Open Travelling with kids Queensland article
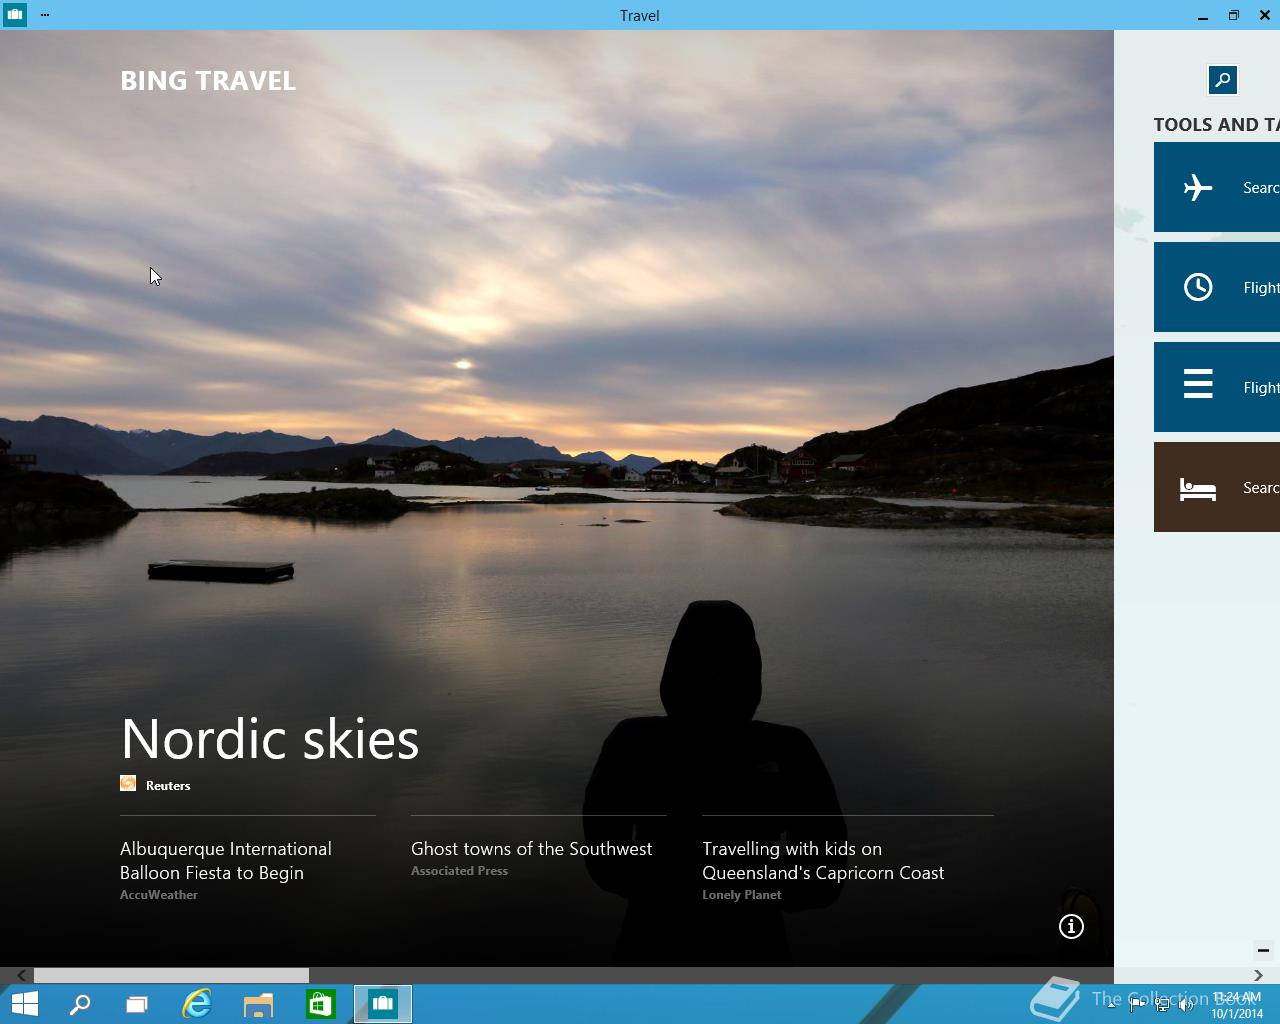1280x1024 pixels. point(823,860)
